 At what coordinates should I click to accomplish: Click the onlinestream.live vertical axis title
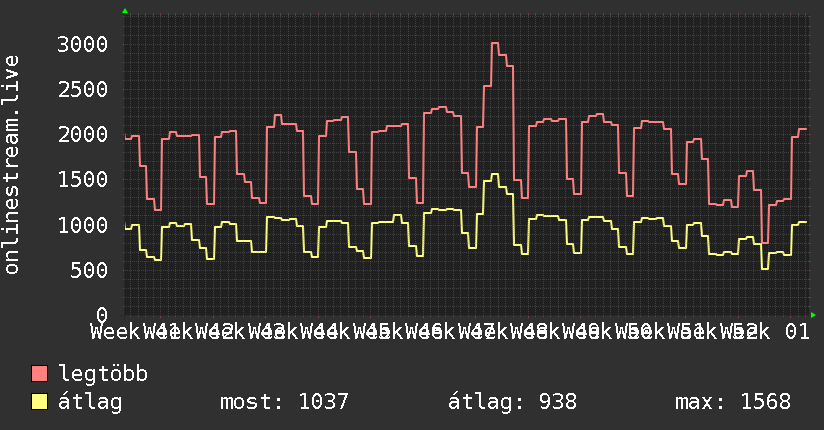(x=11, y=165)
